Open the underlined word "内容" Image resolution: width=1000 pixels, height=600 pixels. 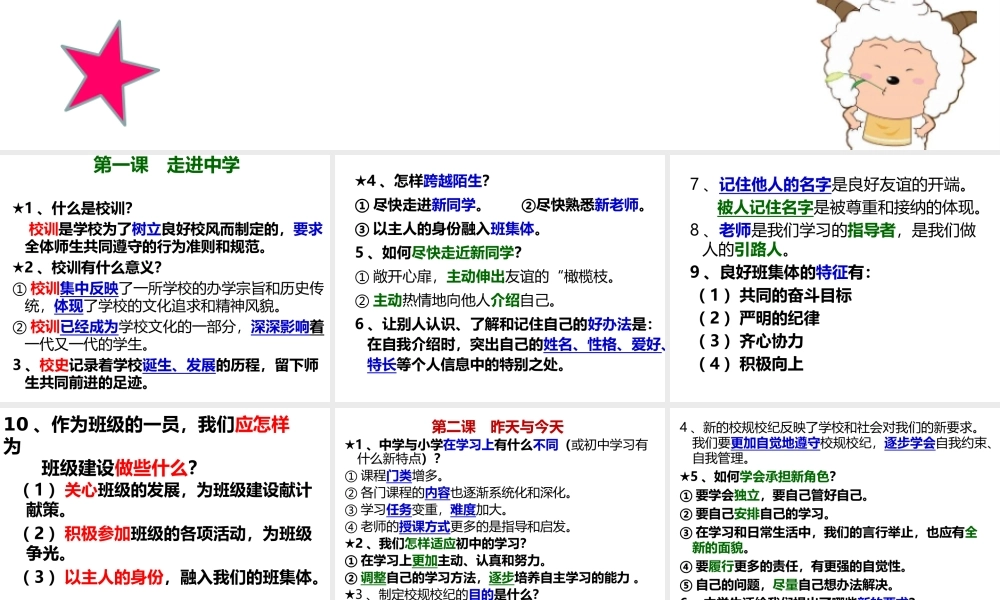point(438,493)
